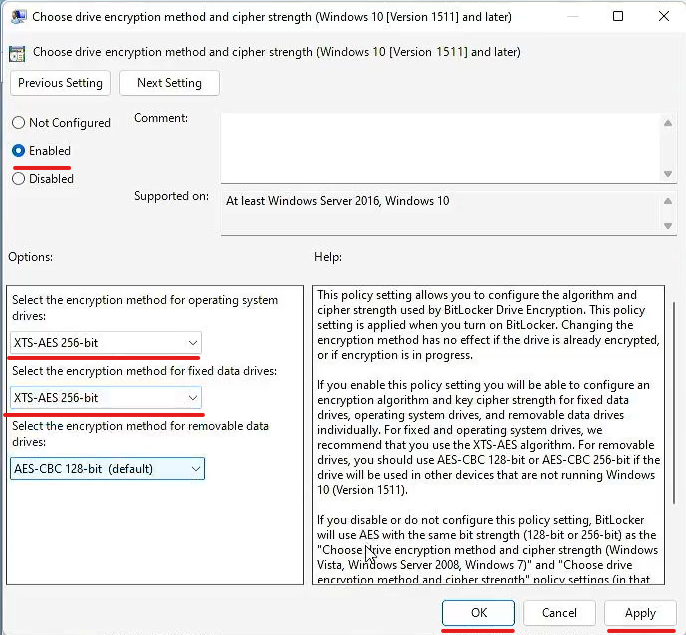Click inside the Comment text box

click(441, 148)
